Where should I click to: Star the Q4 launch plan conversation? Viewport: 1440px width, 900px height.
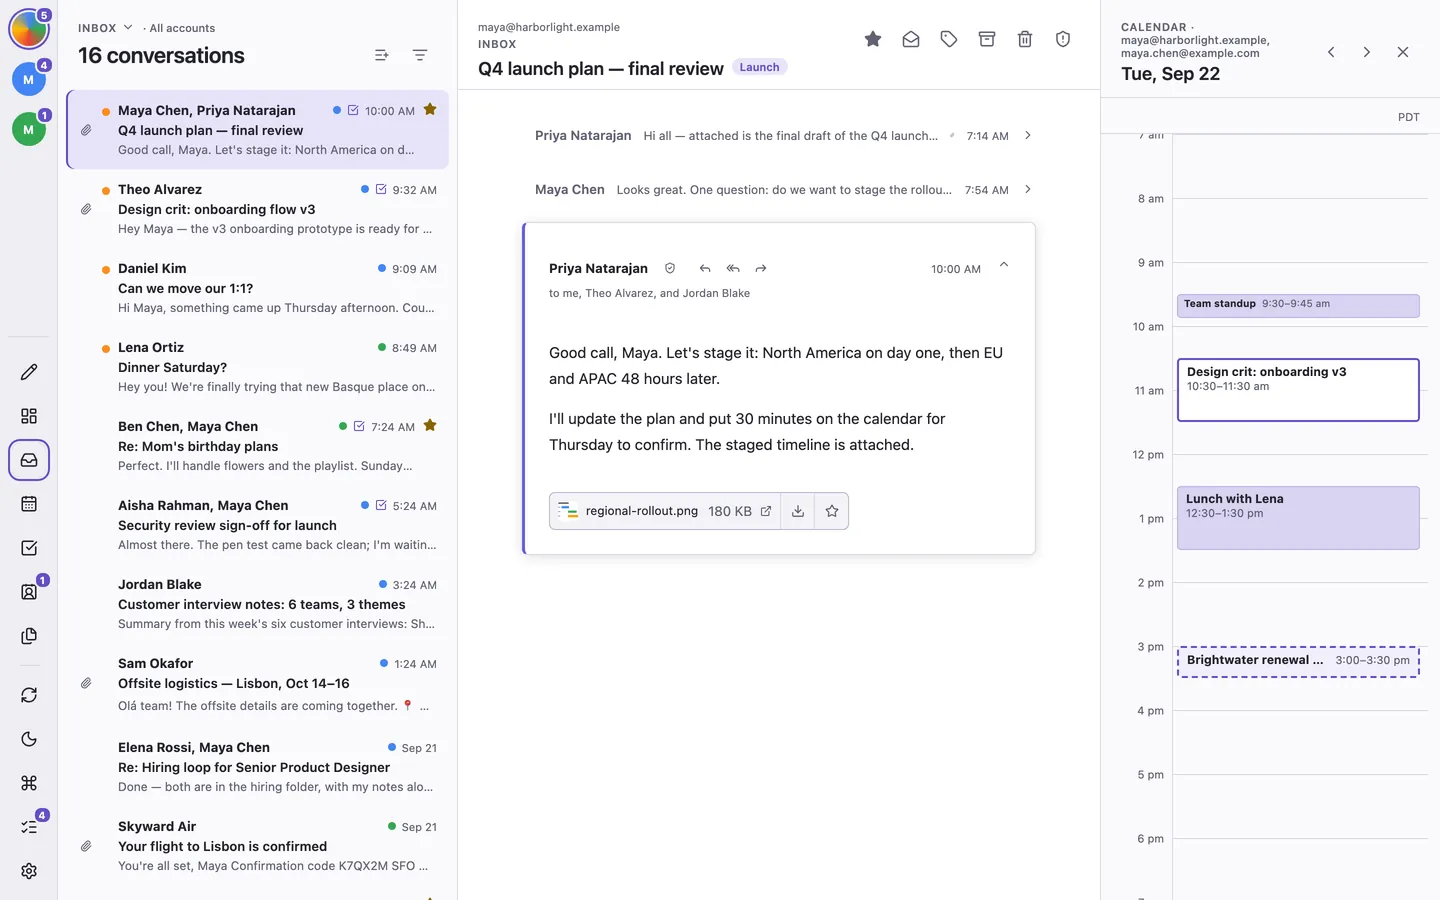click(x=873, y=39)
